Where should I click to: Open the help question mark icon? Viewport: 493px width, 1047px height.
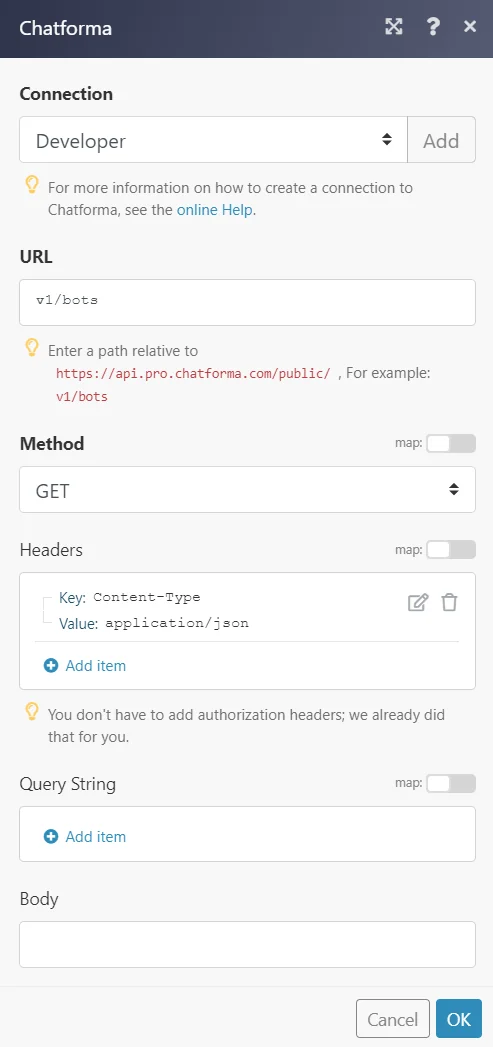[433, 27]
